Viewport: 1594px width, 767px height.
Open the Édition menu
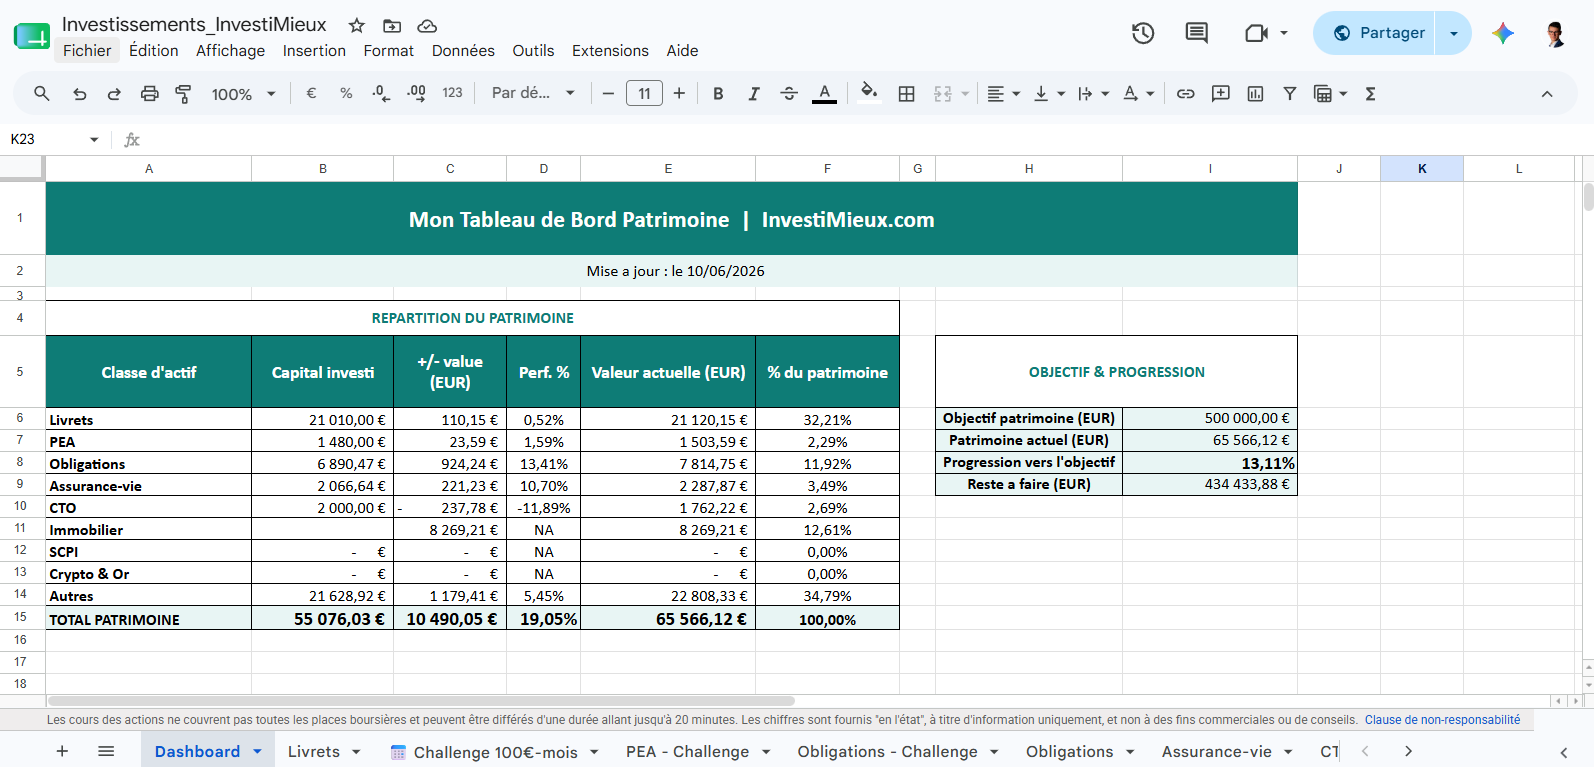tap(154, 50)
